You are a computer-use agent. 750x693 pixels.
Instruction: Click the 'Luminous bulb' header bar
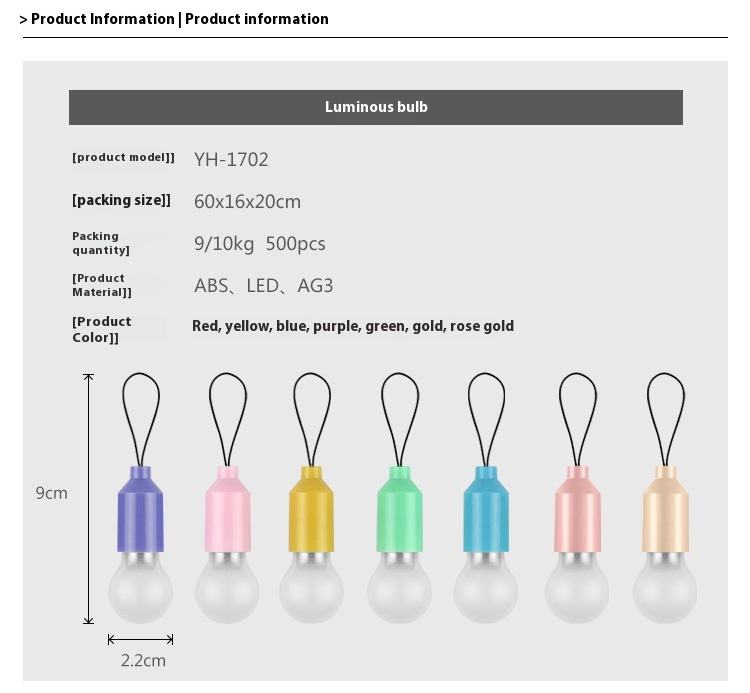pos(375,107)
